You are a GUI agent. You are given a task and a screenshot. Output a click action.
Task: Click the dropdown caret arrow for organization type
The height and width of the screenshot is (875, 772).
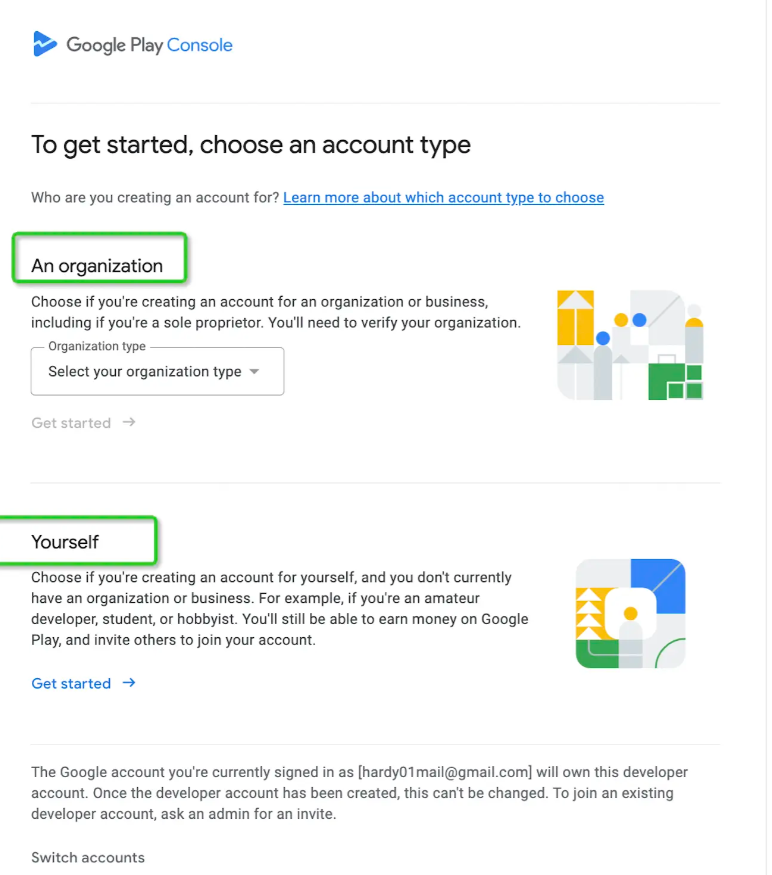(x=254, y=372)
